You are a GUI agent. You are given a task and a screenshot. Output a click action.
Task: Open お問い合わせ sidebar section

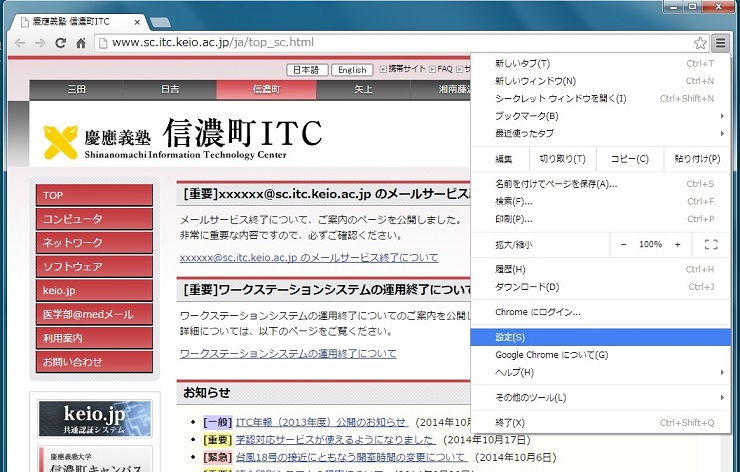tap(94, 362)
